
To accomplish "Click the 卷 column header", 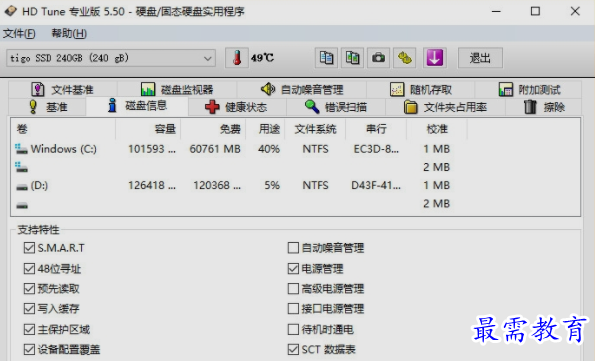I will [63, 129].
